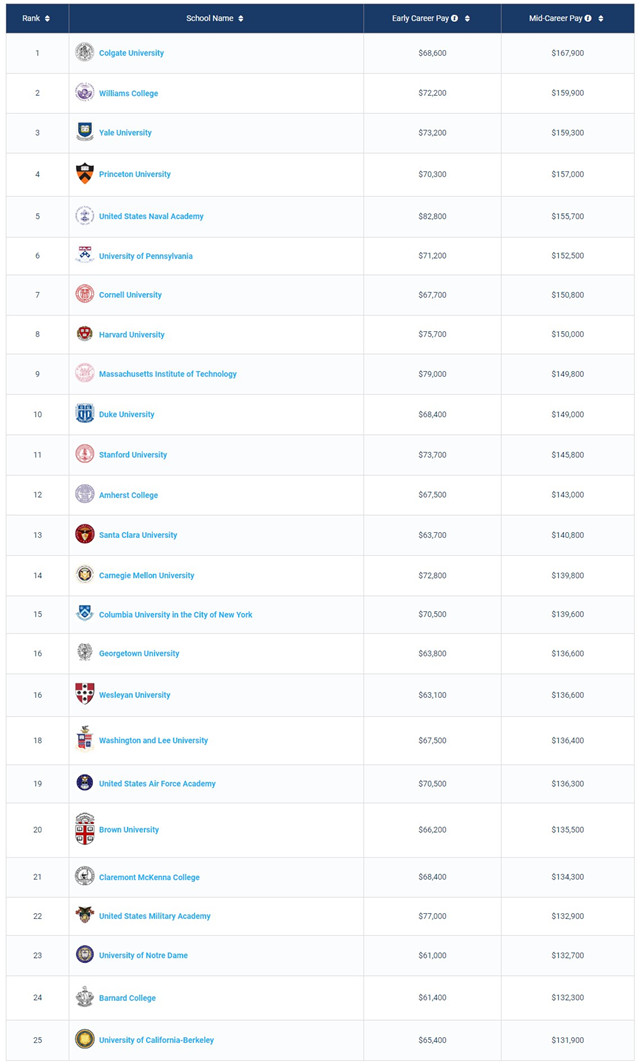This screenshot has width=640, height=1064.
Task: Click the Barnard College link
Action: [128, 998]
